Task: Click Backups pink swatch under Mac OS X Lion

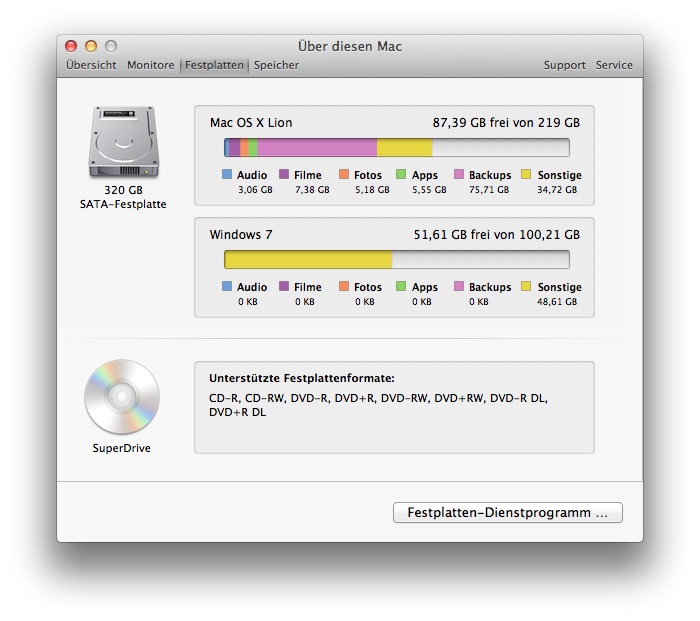Action: coord(459,174)
